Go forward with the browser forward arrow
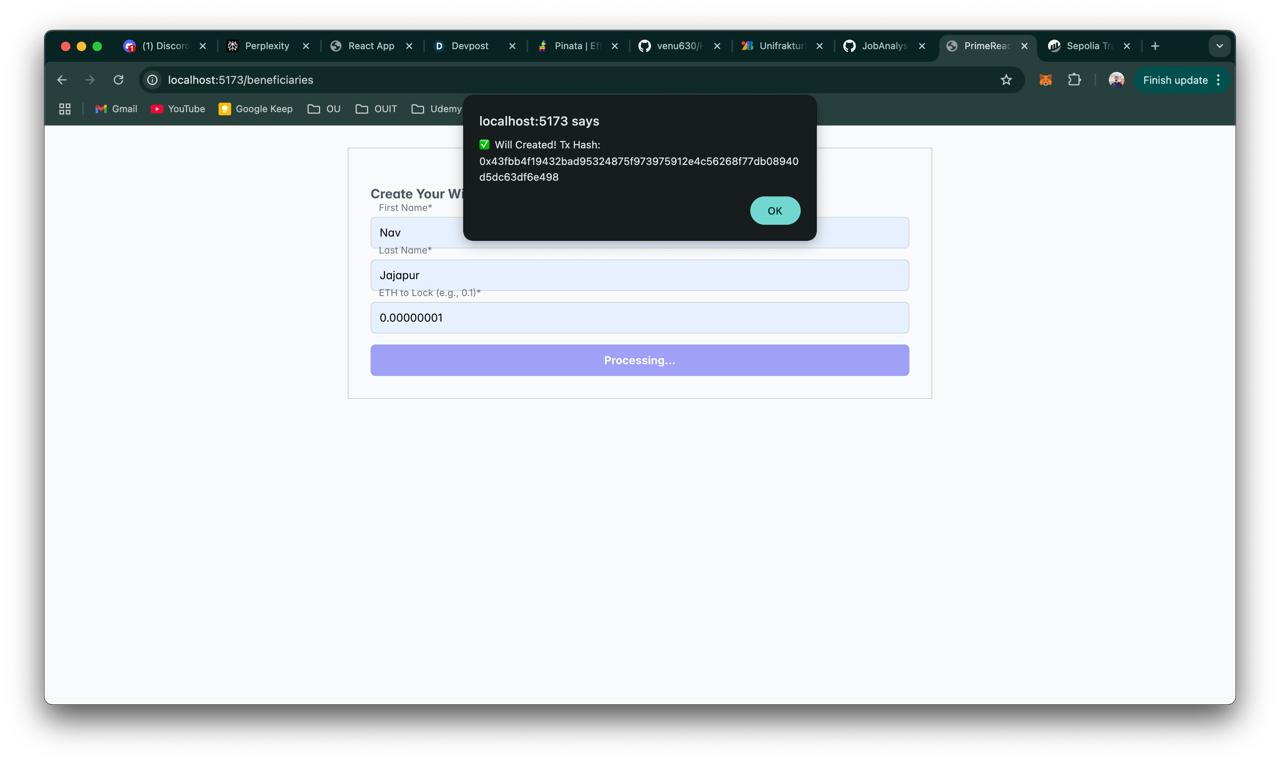This screenshot has height=763, width=1280. [90, 80]
